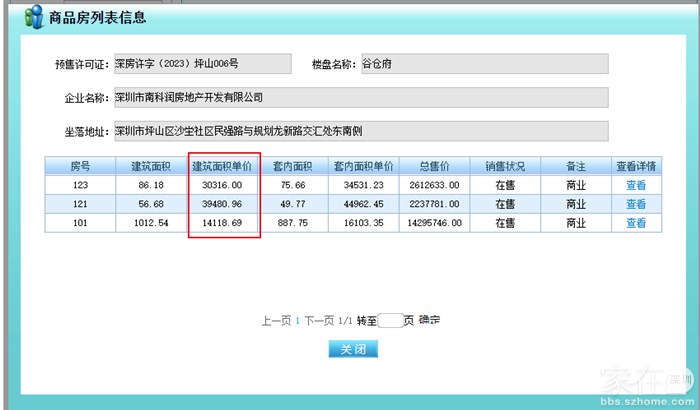
Task: Click the 预售许可证 field
Action: pos(202,64)
